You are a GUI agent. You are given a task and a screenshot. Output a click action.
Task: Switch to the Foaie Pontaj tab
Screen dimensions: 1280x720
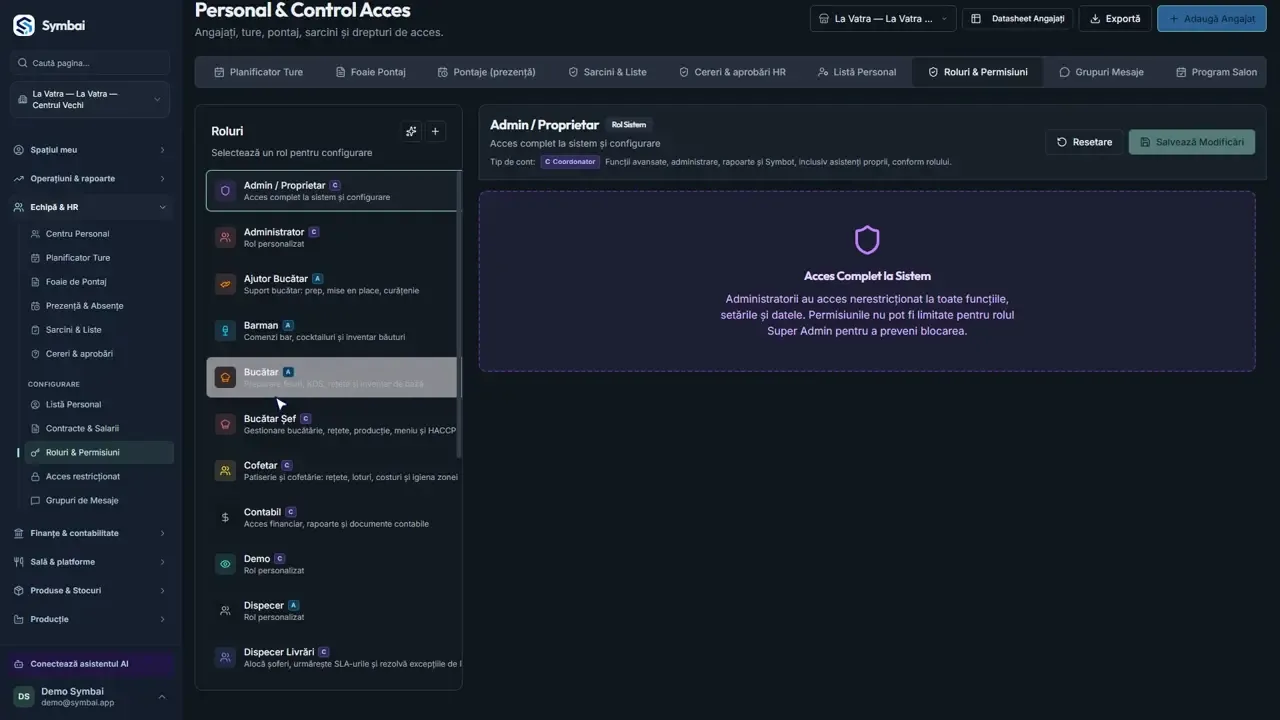370,72
